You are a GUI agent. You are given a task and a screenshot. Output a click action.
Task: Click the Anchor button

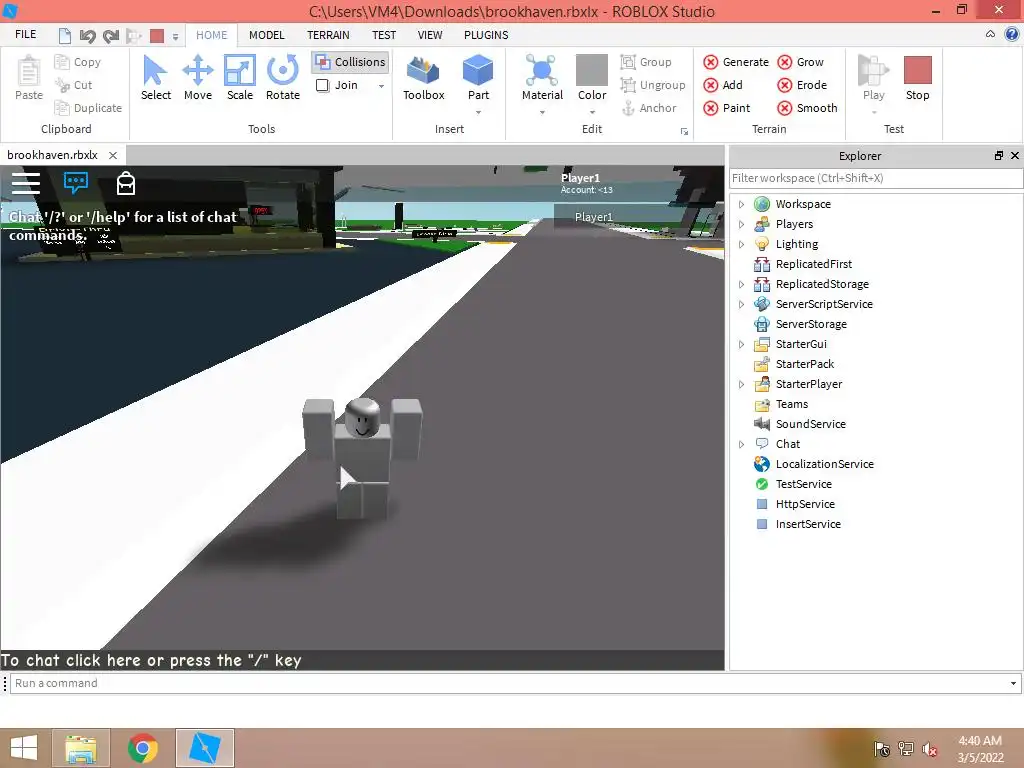tap(648, 108)
